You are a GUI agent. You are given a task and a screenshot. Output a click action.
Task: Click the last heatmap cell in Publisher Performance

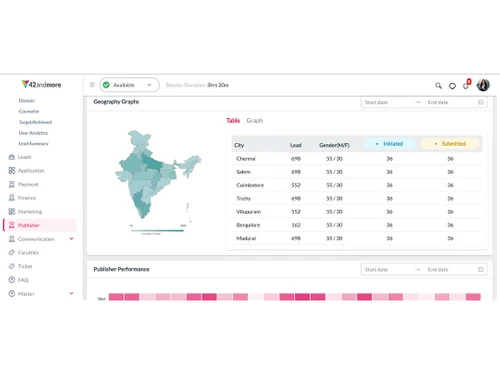(473, 297)
